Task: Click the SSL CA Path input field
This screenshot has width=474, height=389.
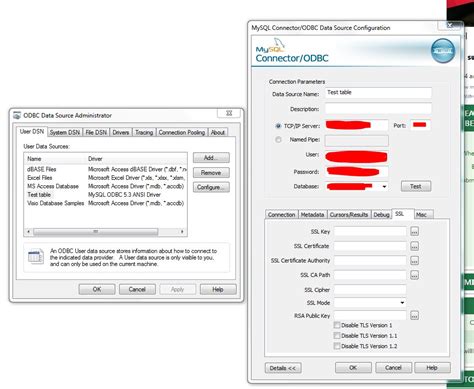Action: (370, 275)
